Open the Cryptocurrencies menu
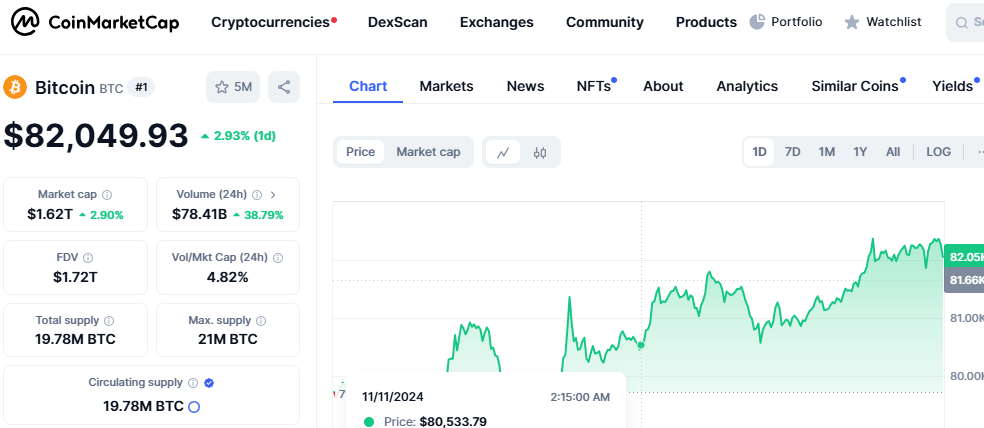 coord(270,23)
